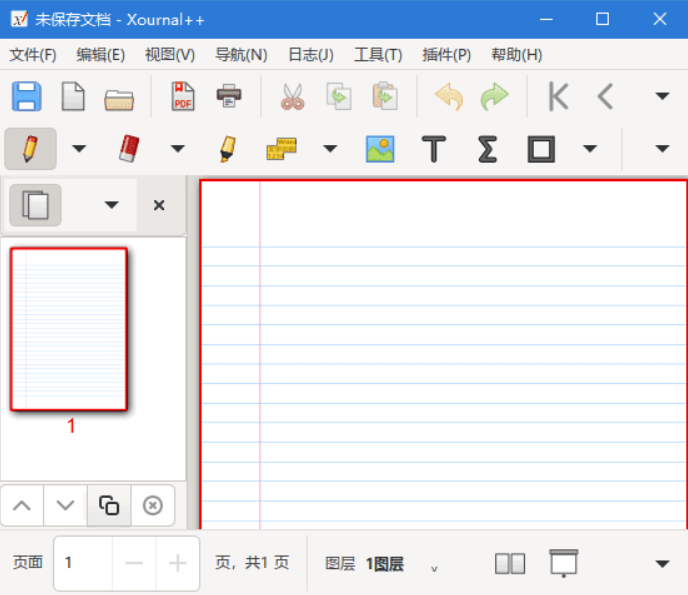The width and height of the screenshot is (688, 595).
Task: Open the shape tool dropdown arrow
Action: [x=590, y=149]
